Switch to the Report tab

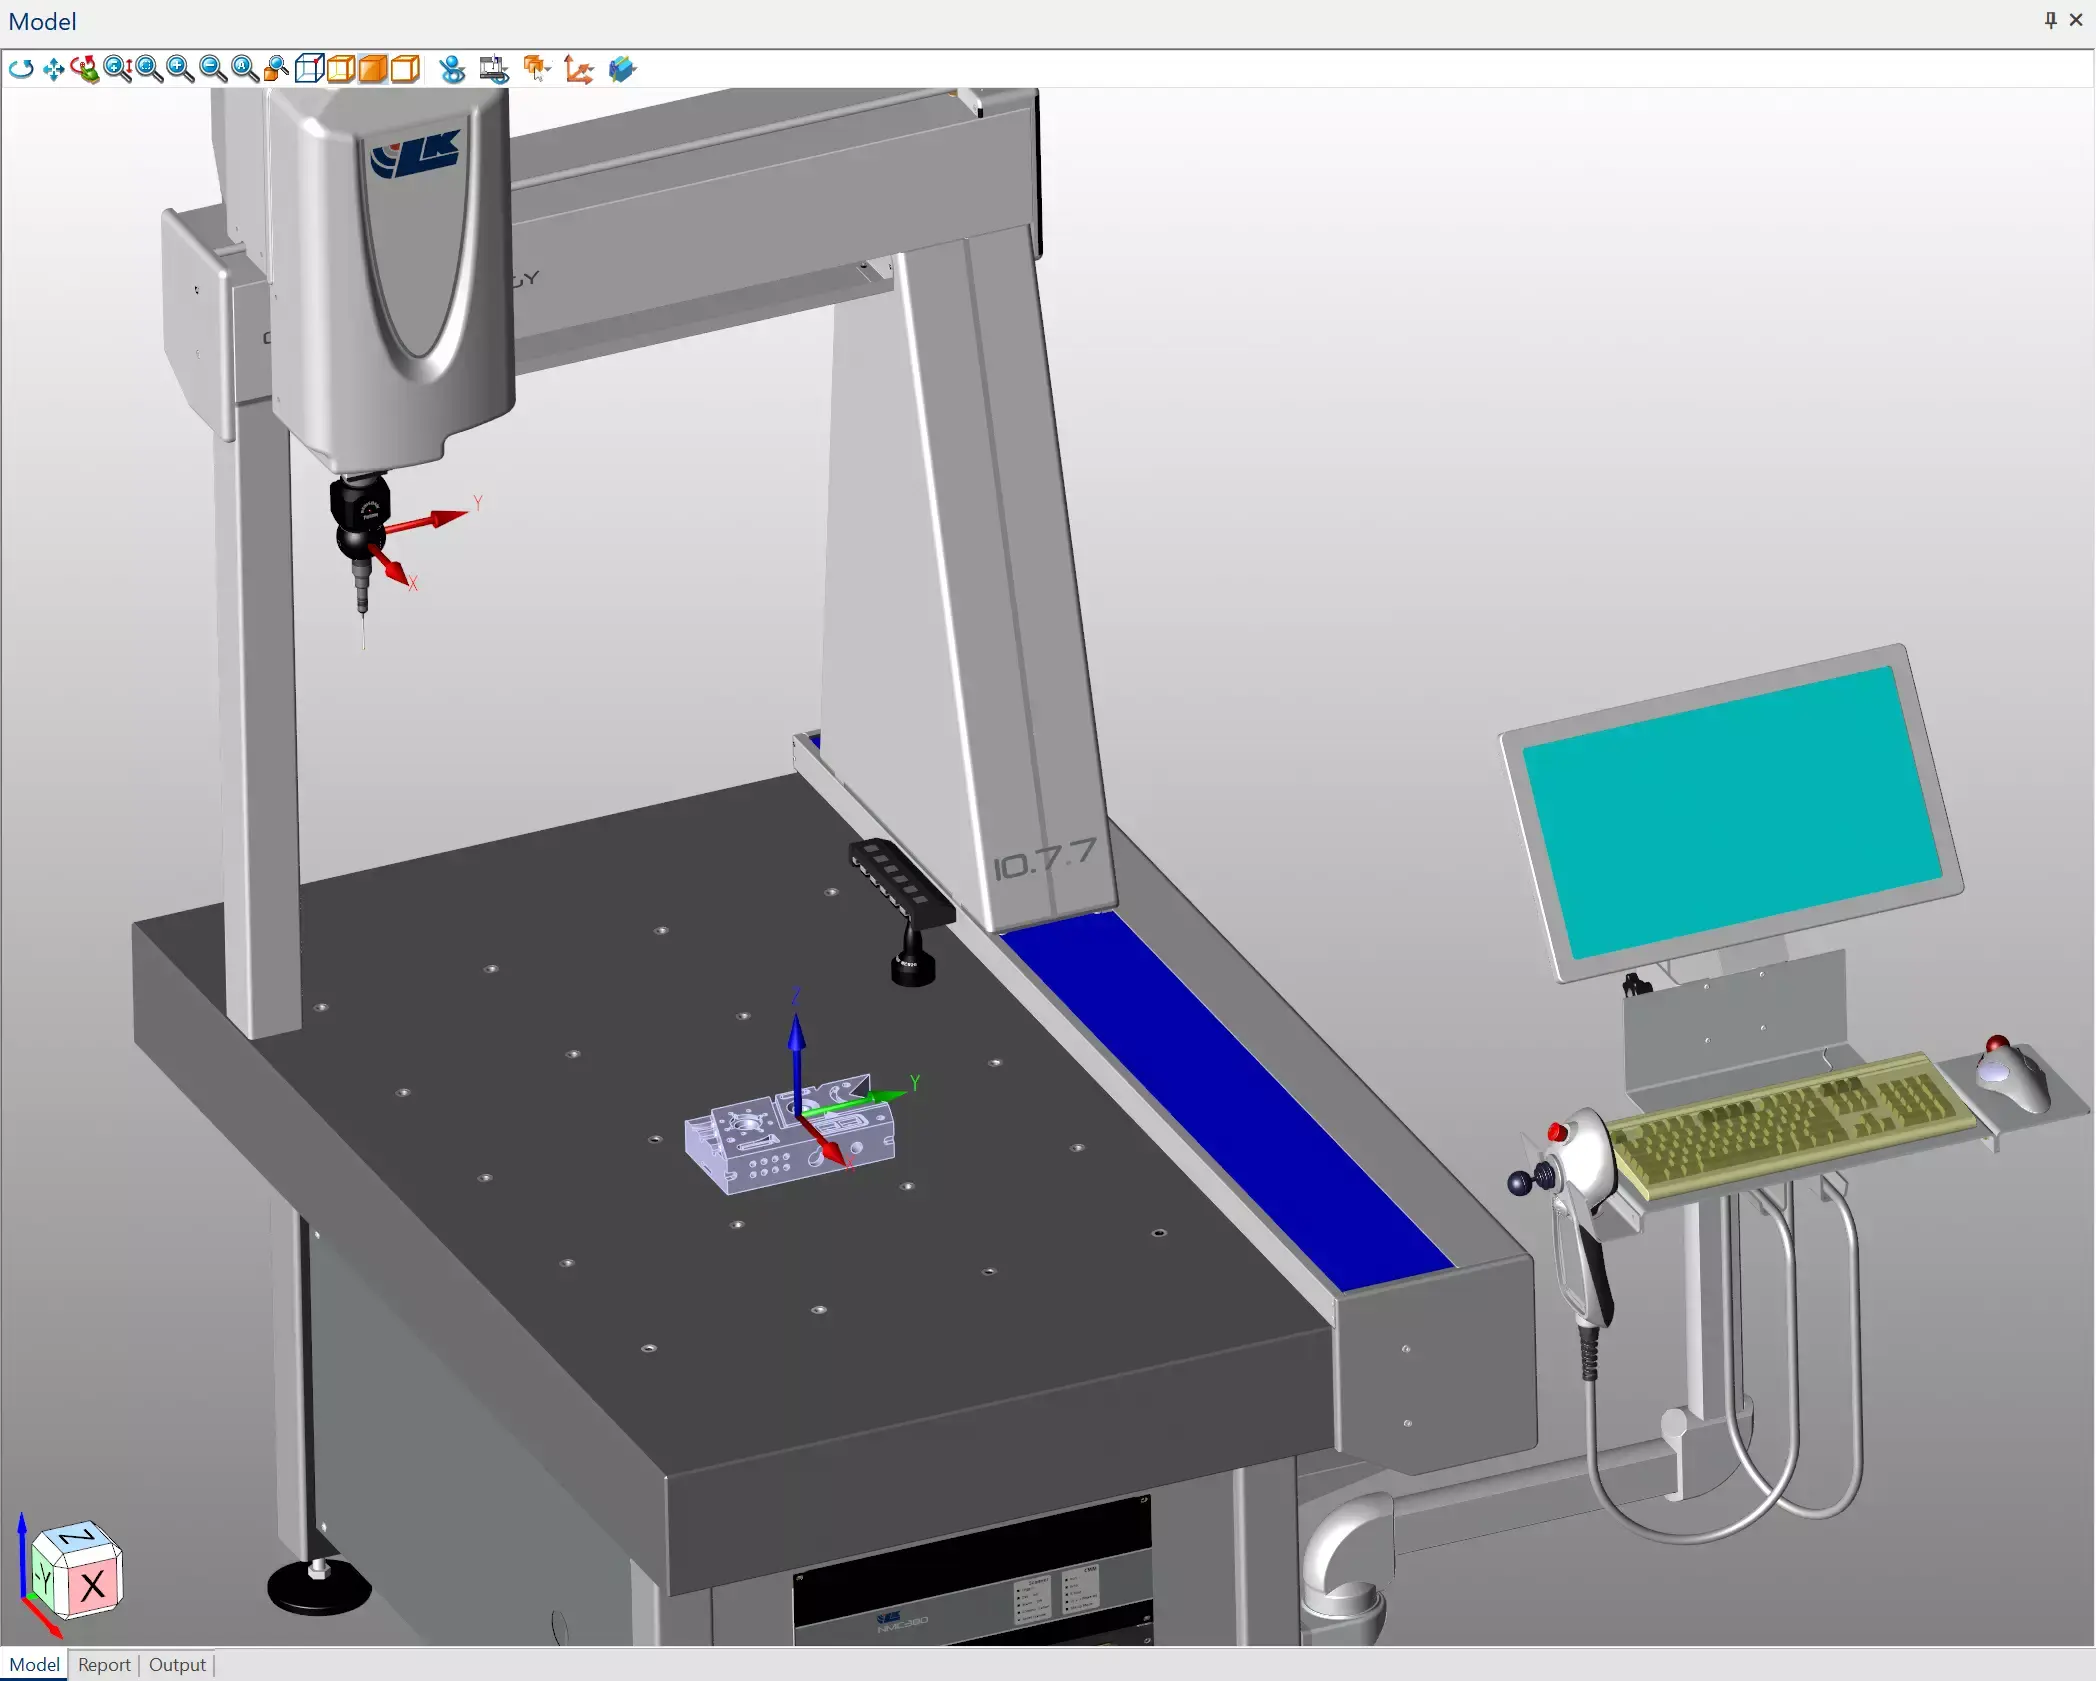coord(104,1665)
